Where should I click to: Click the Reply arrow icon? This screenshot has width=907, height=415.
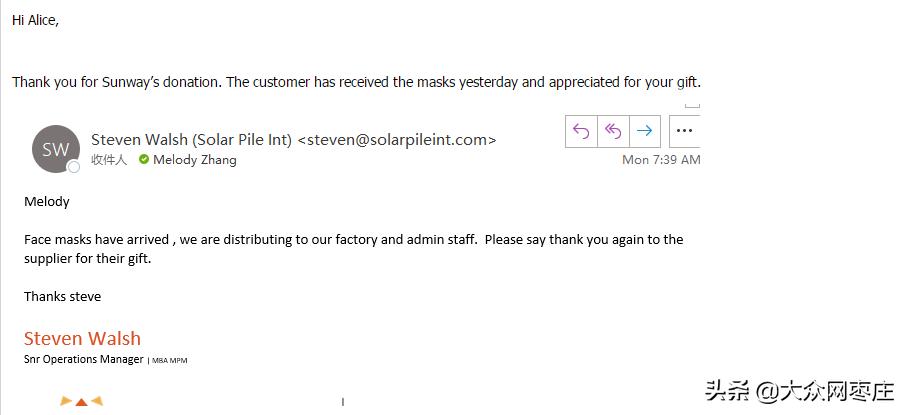581,131
